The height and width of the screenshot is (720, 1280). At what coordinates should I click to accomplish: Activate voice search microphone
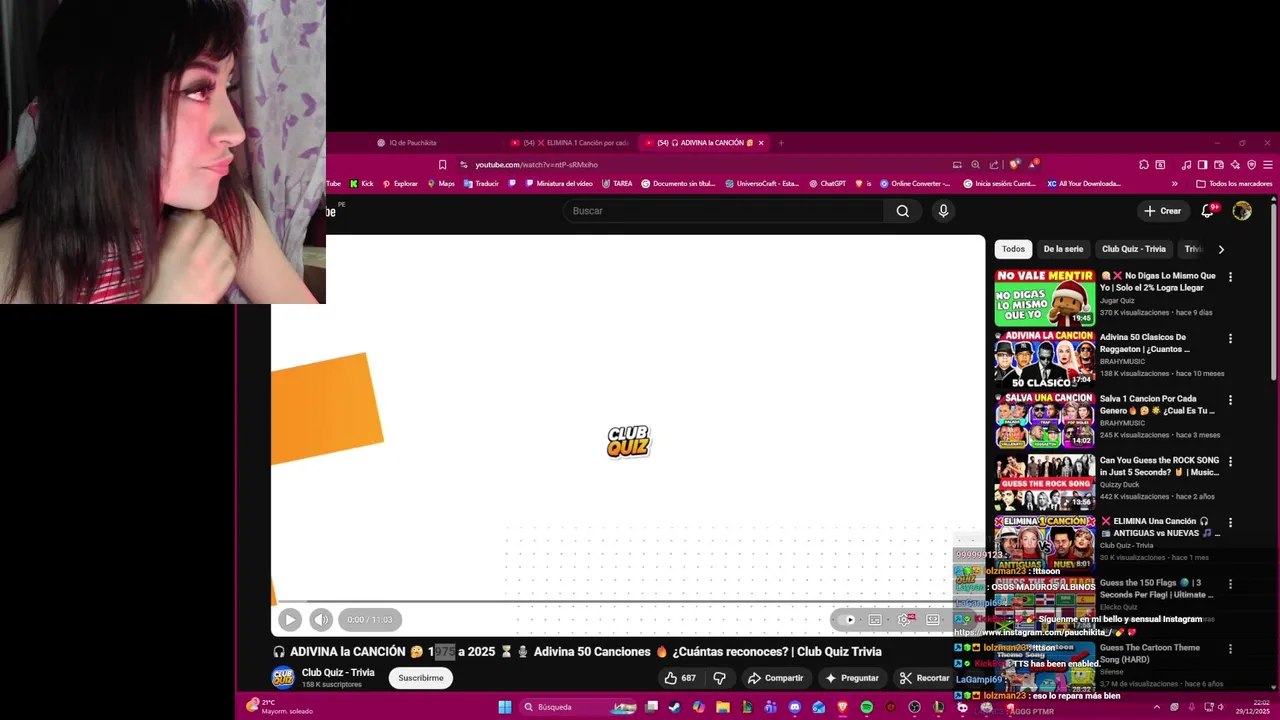coord(942,211)
